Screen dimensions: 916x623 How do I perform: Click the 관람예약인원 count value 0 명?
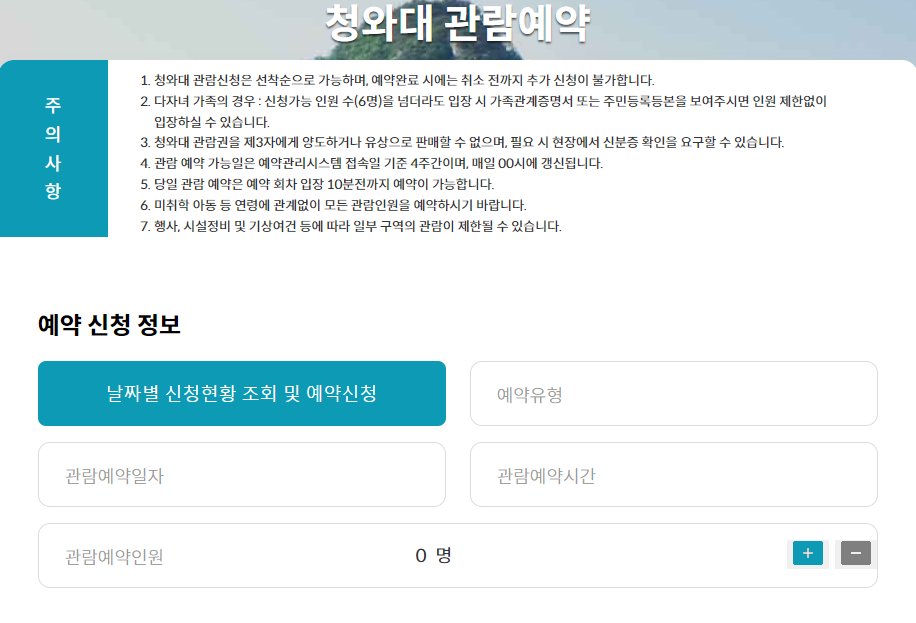(433, 555)
